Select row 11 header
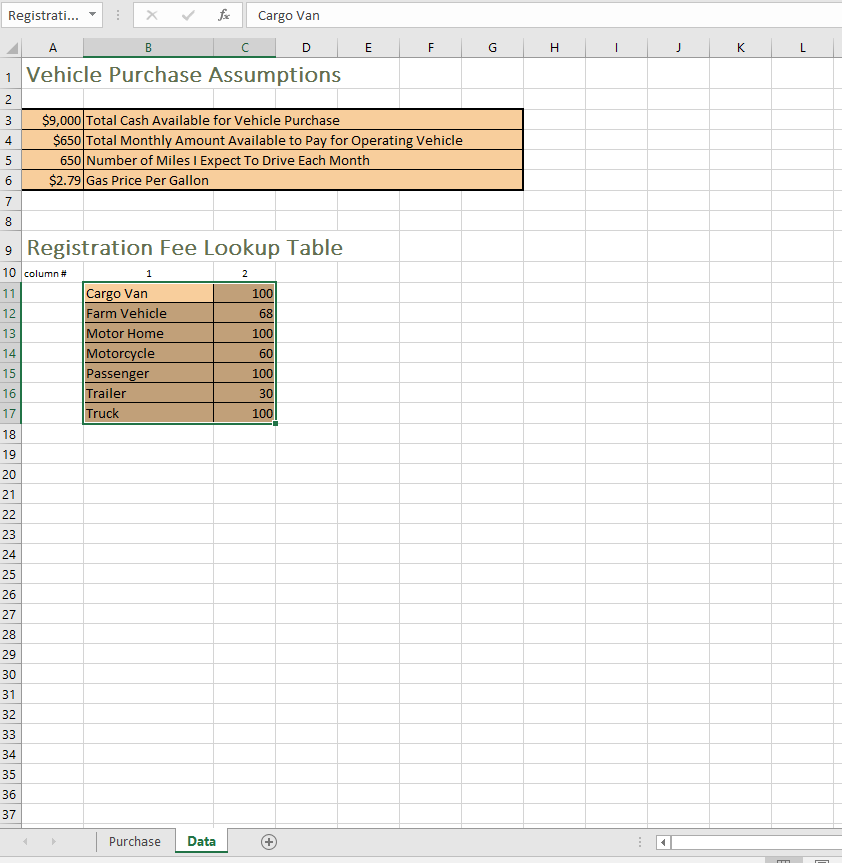The height and width of the screenshot is (863, 842). point(10,293)
